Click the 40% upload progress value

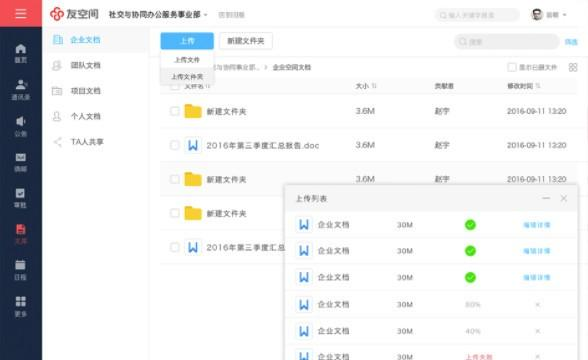click(x=472, y=331)
